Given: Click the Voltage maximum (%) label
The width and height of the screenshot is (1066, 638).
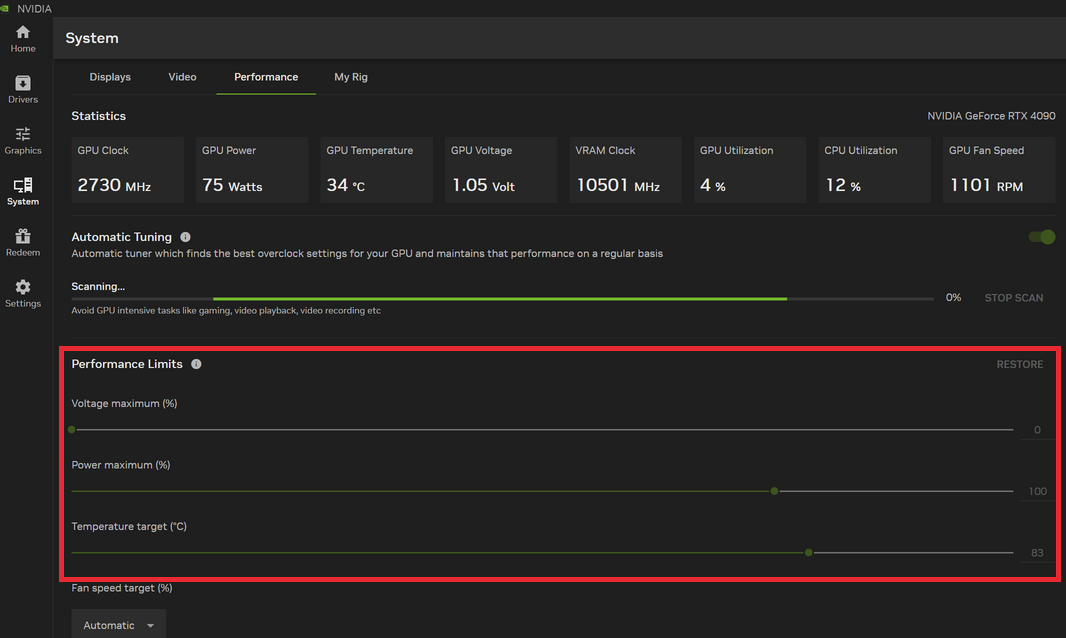Looking at the screenshot, I should pyautogui.click(x=124, y=403).
